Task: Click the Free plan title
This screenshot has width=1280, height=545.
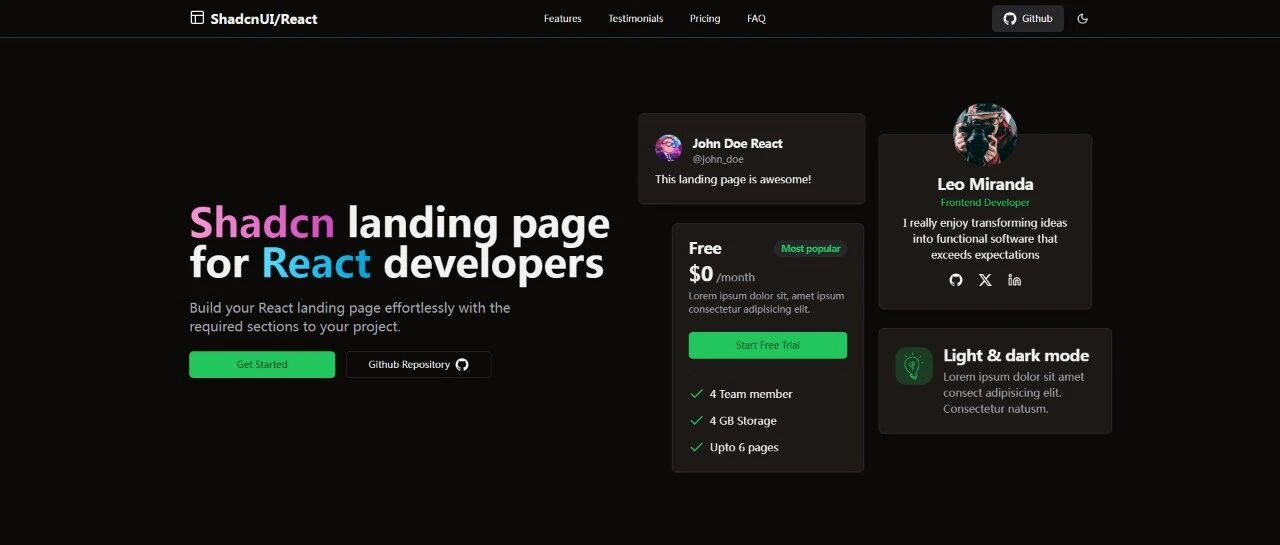Action: tap(705, 248)
